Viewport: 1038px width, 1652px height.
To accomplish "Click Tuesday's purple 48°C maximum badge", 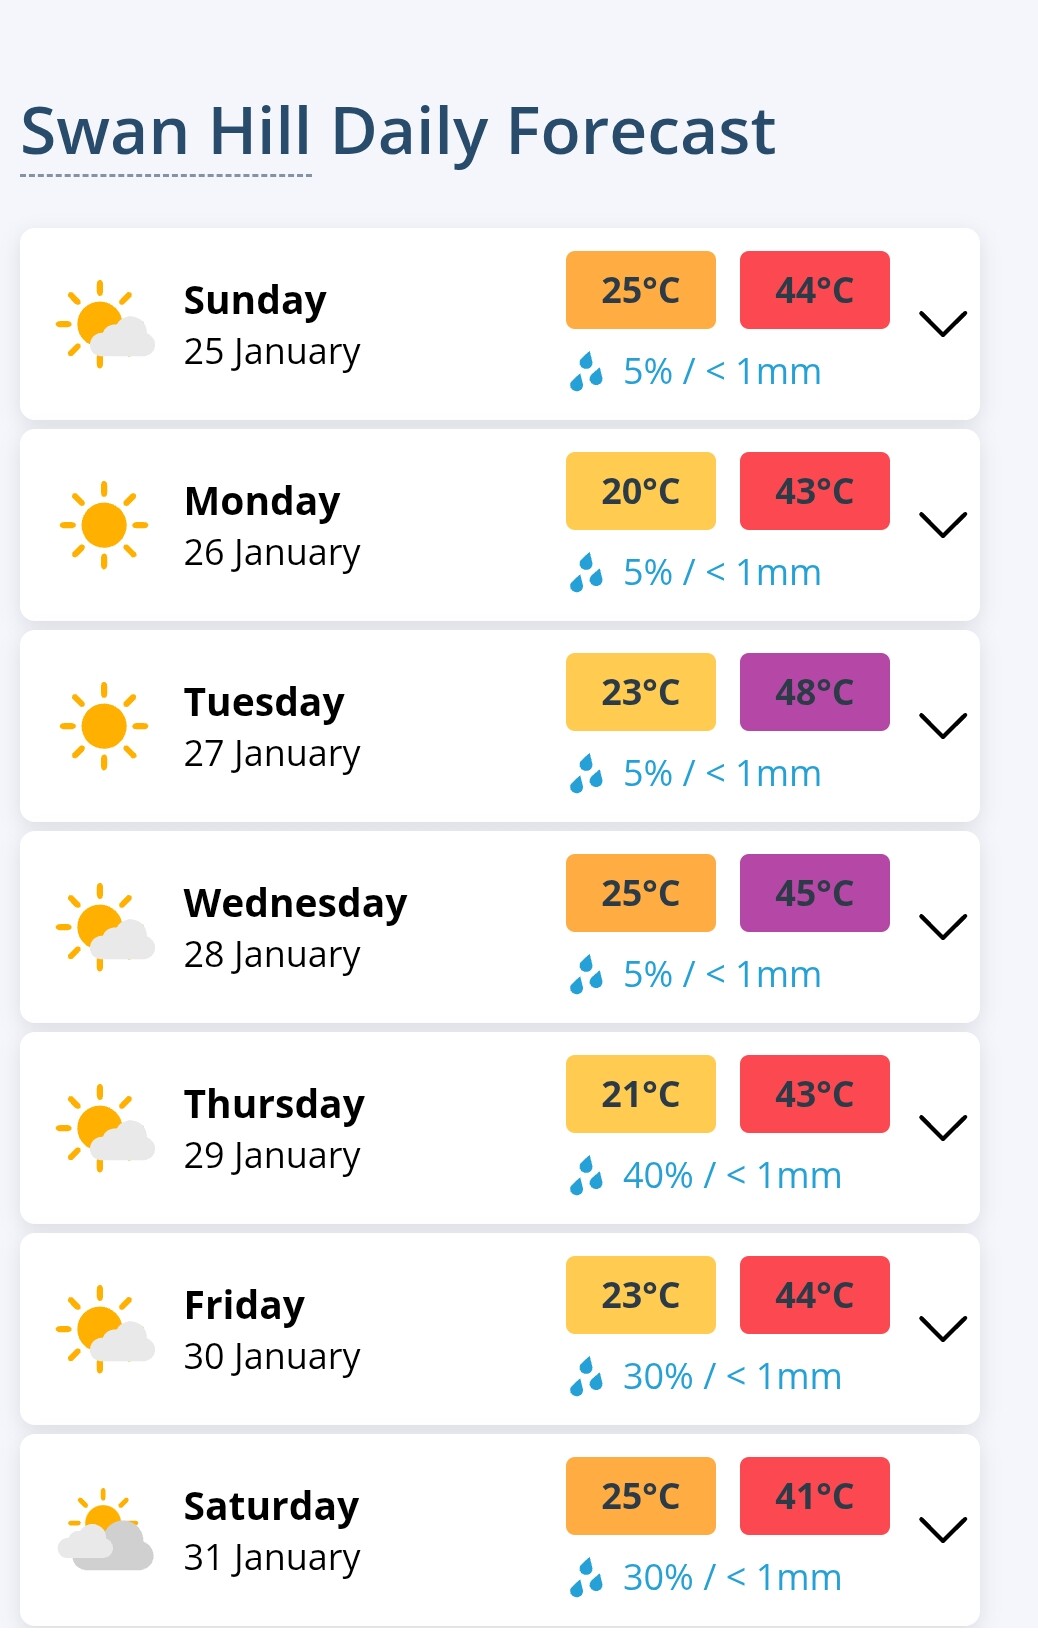I will tap(814, 692).
